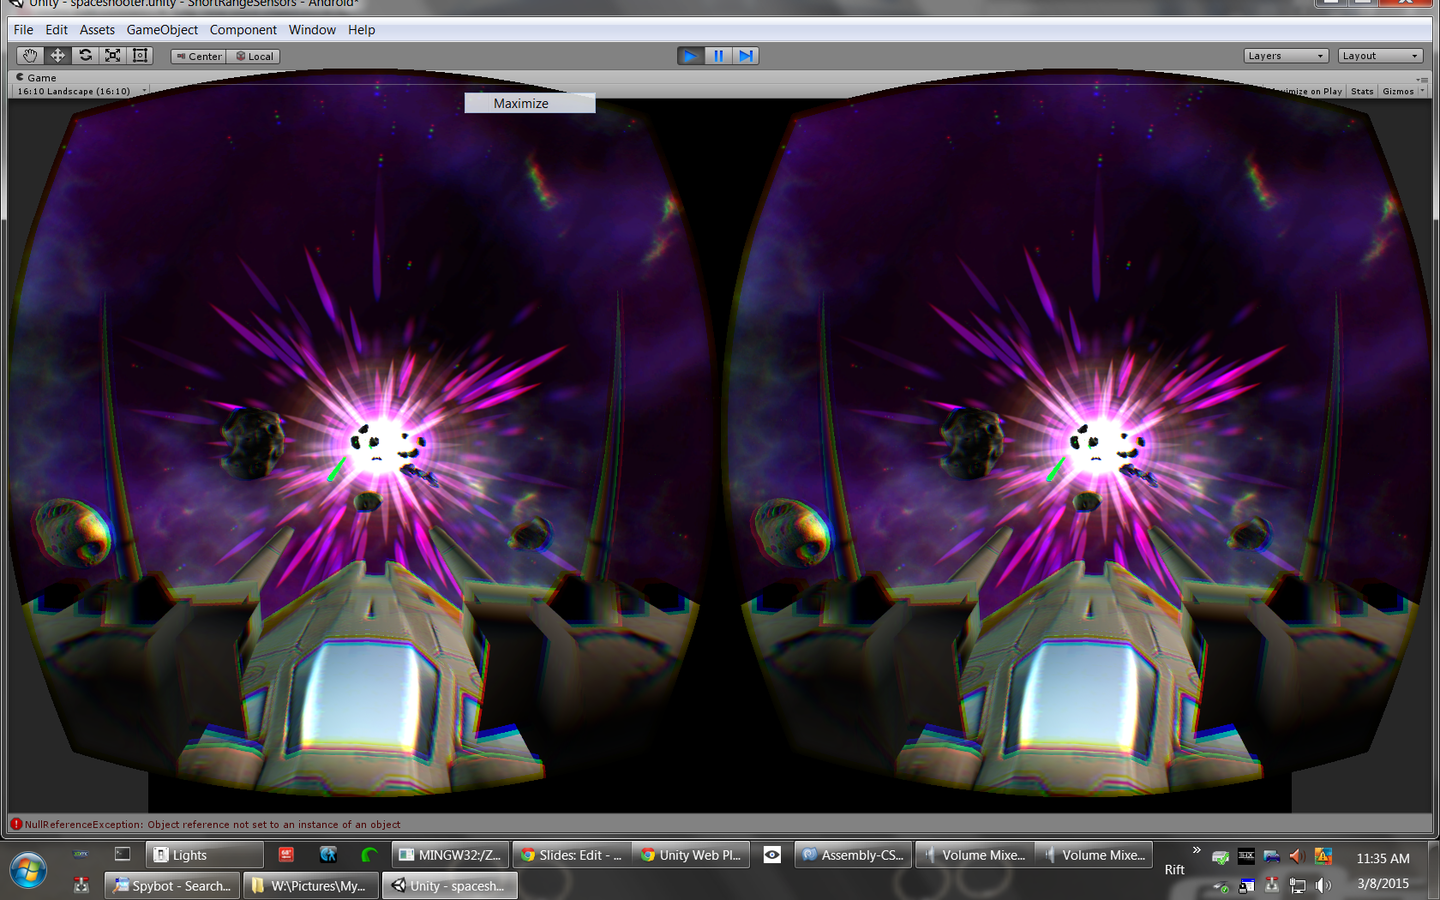Toggle Maximize on Play
Screen dimensions: 1440x900
(1308, 91)
